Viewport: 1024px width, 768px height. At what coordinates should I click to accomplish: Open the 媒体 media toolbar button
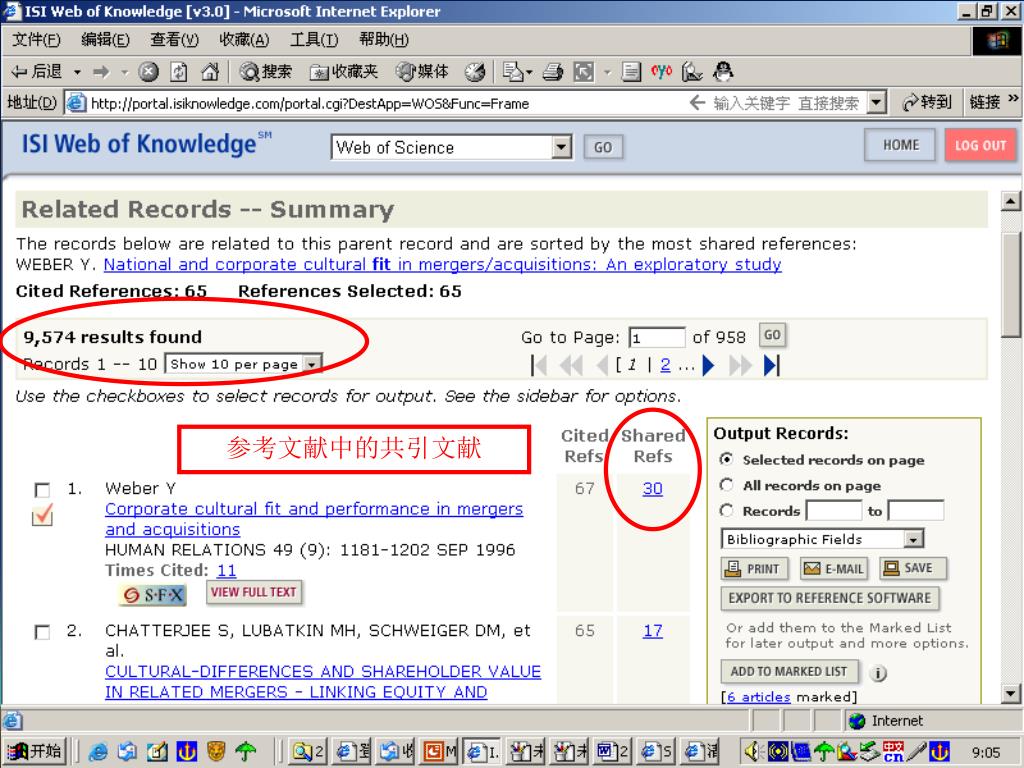[422, 72]
